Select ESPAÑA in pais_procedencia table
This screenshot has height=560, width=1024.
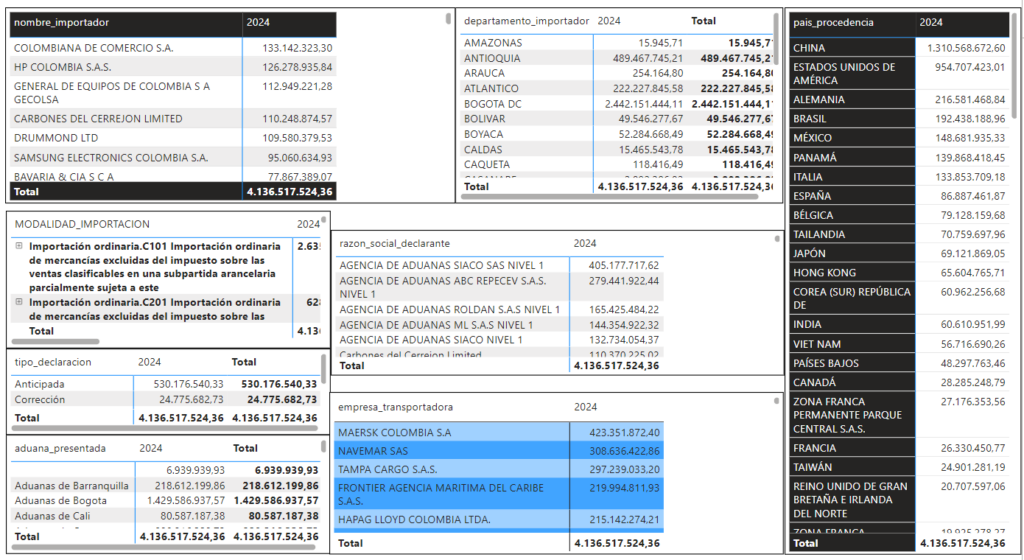[899, 196]
